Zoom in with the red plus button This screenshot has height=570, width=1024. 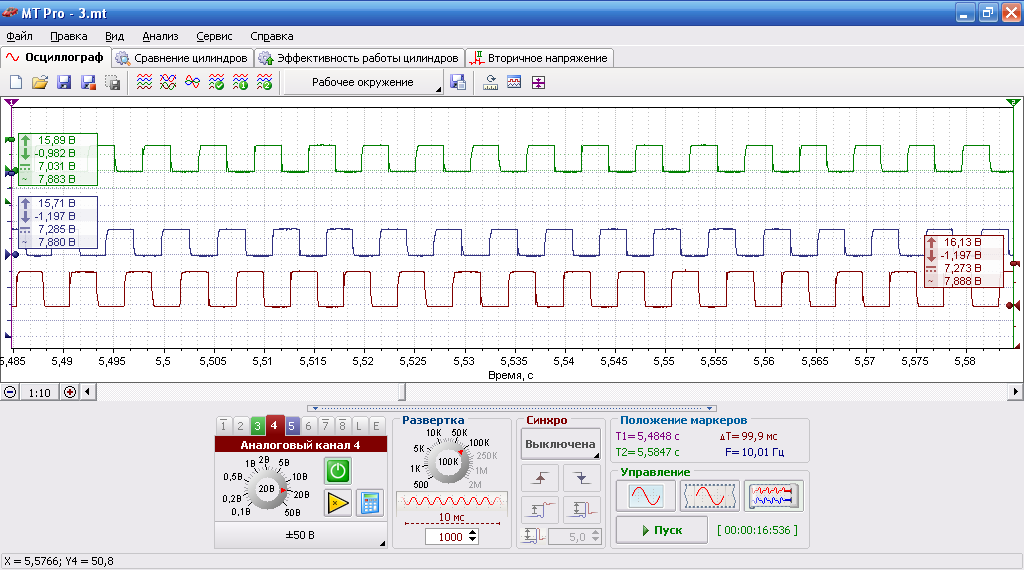click(69, 392)
